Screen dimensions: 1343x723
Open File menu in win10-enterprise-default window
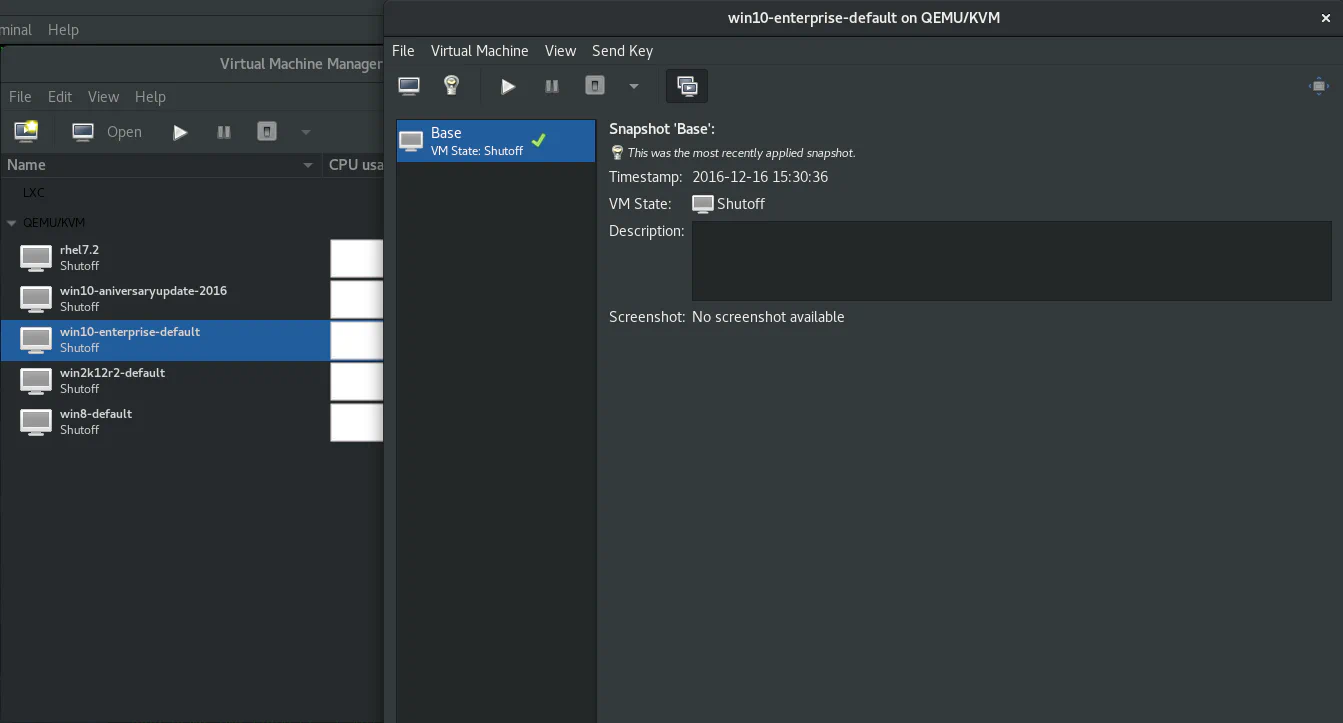click(403, 51)
